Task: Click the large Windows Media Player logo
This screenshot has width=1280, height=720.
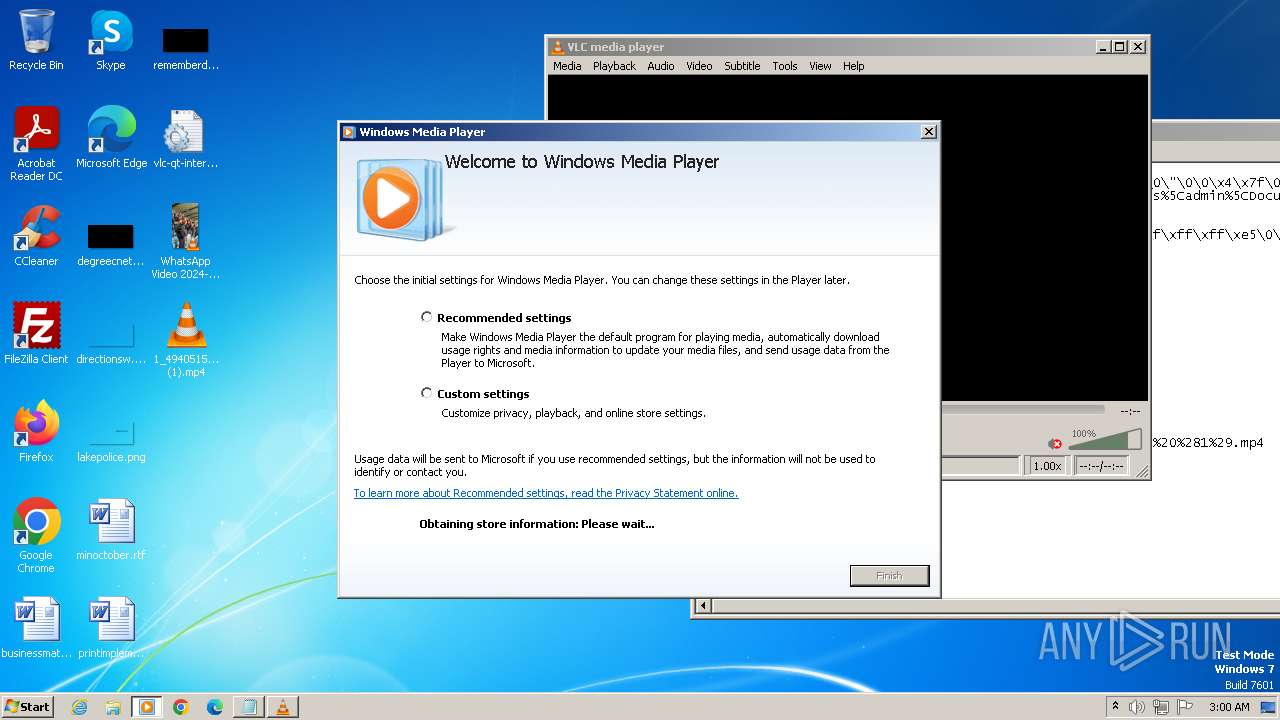Action: tap(399, 199)
